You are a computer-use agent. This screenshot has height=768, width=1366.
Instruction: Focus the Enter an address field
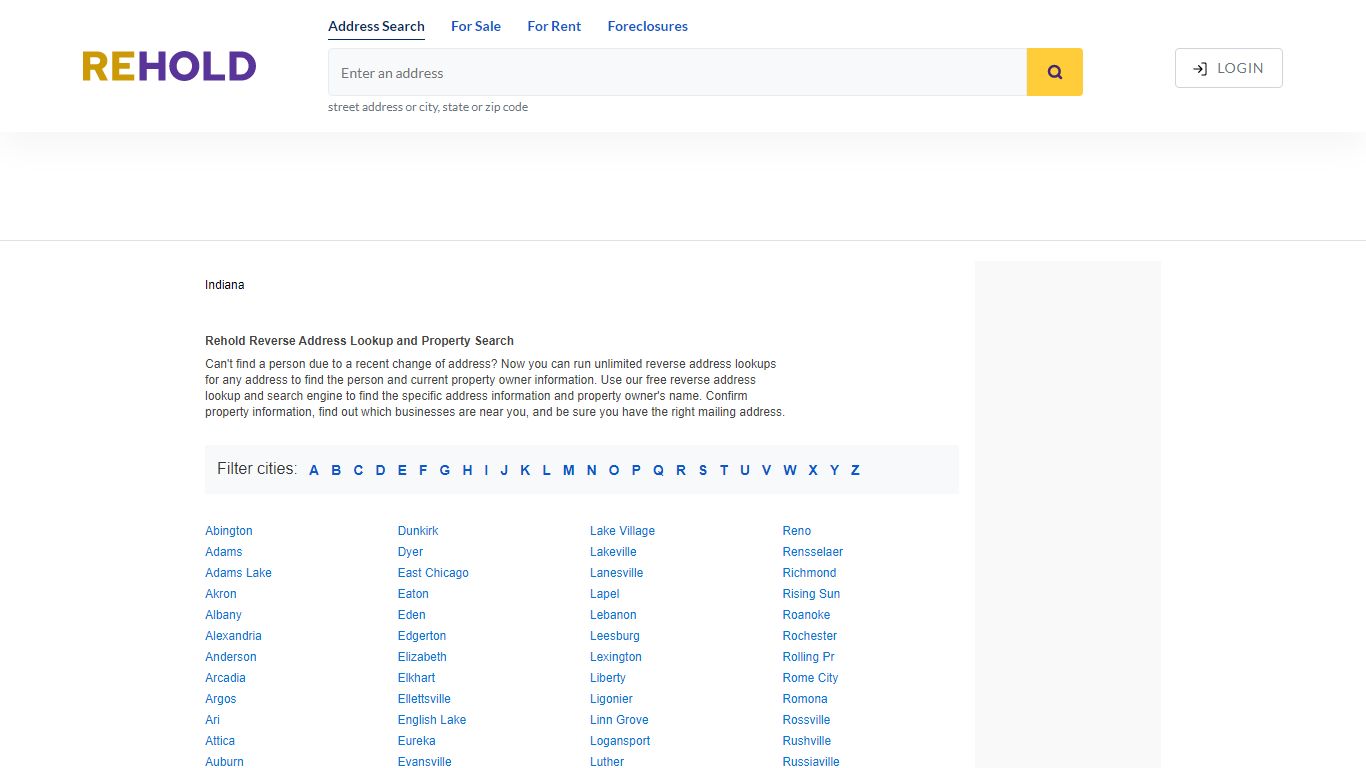pos(677,72)
